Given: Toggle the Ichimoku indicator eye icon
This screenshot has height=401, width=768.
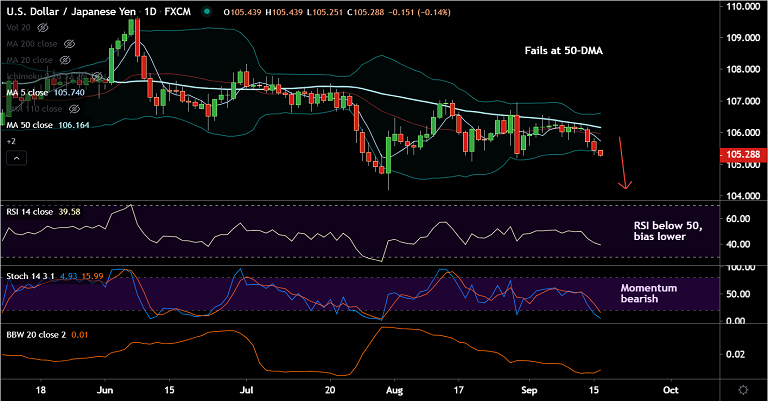Looking at the screenshot, I should coord(98,76).
